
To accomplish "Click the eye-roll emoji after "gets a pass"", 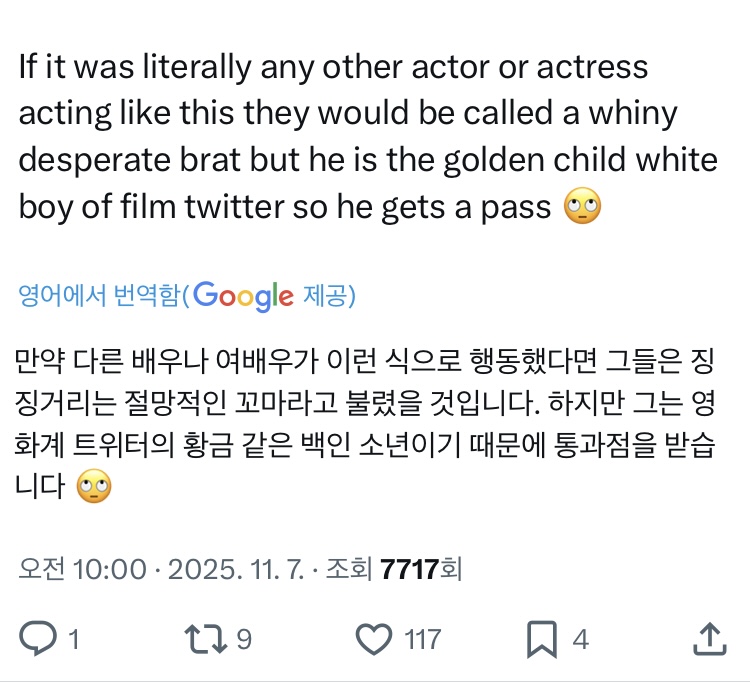I will click(583, 207).
